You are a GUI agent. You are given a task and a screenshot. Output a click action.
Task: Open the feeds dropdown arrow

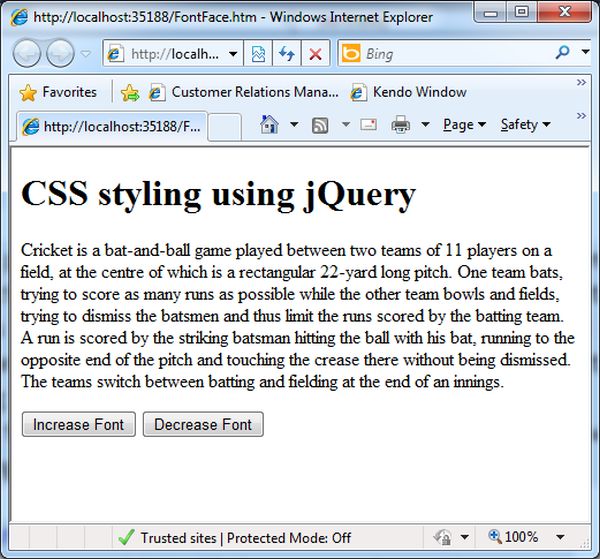346,124
